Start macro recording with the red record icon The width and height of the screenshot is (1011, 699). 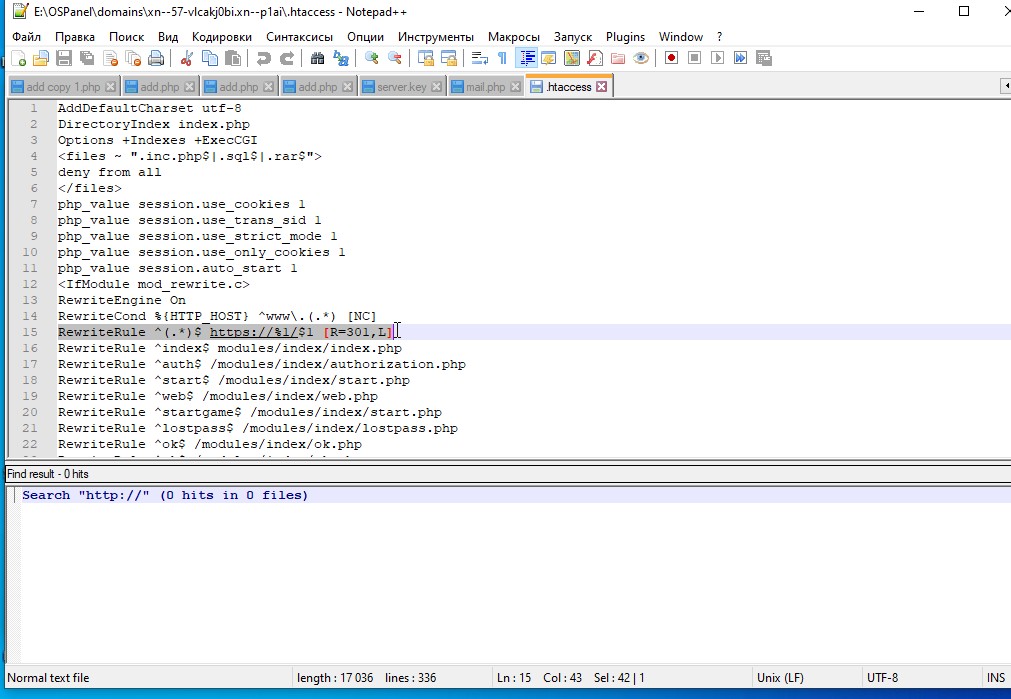[672, 58]
